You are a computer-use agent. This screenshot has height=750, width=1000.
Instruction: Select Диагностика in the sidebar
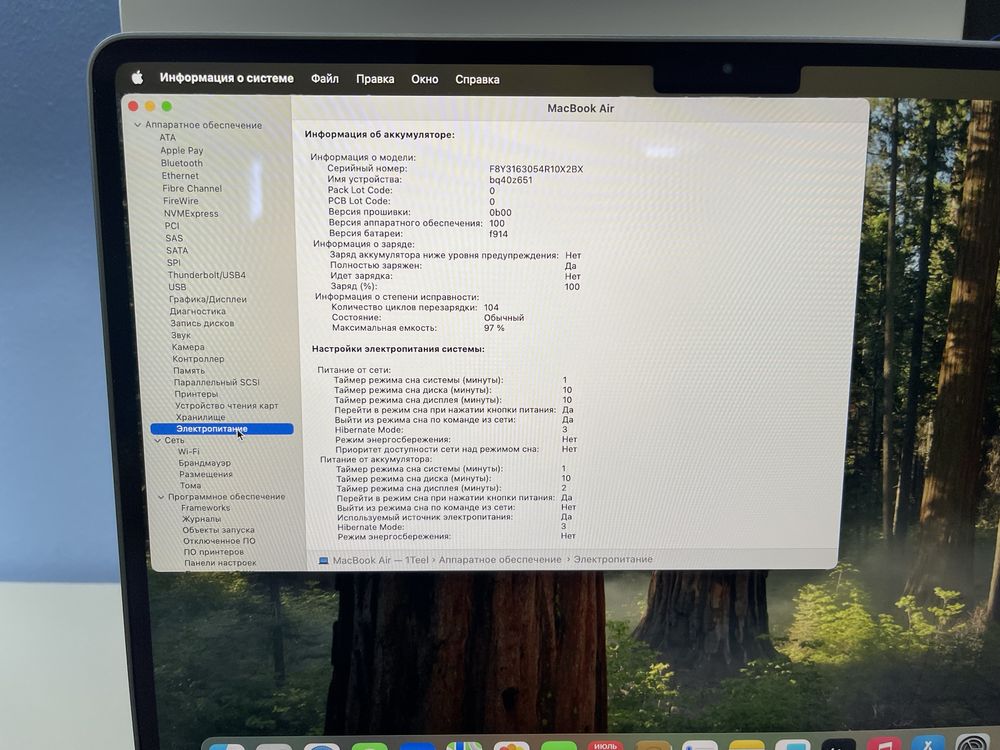[x=198, y=311]
